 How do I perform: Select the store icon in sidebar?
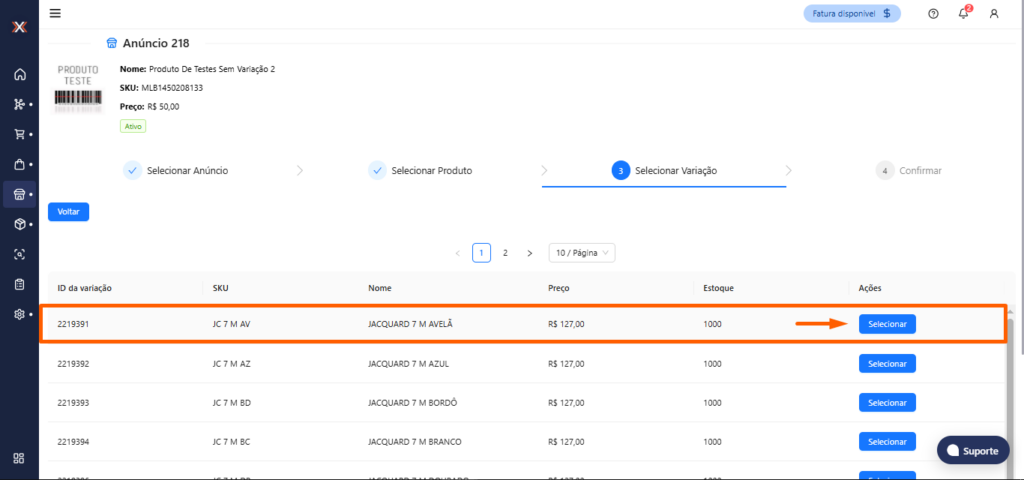coord(19,194)
